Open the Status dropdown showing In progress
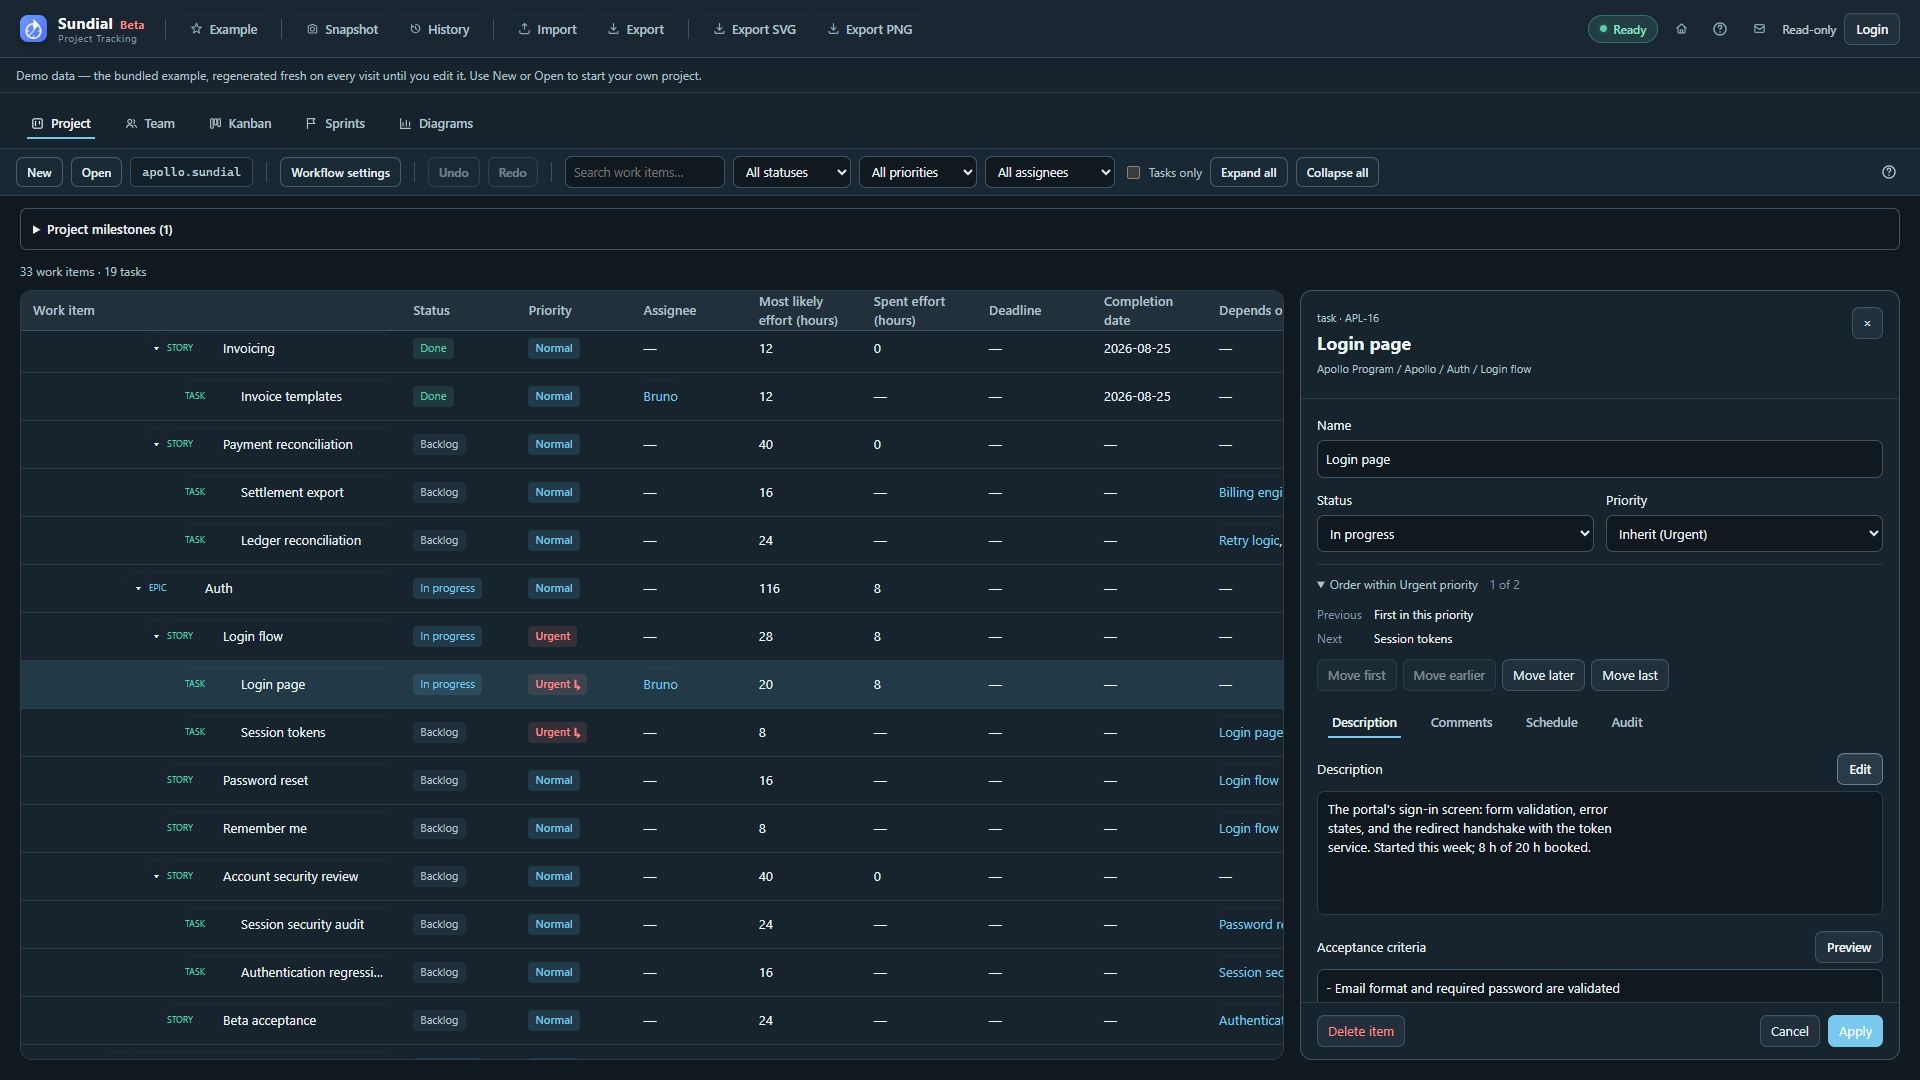This screenshot has width=1920, height=1080. click(1454, 534)
